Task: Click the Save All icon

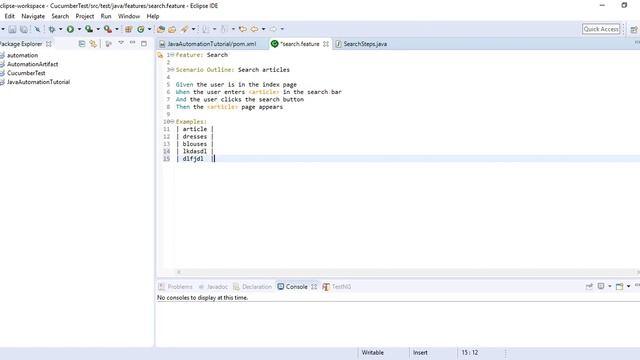Action: (x=24, y=29)
